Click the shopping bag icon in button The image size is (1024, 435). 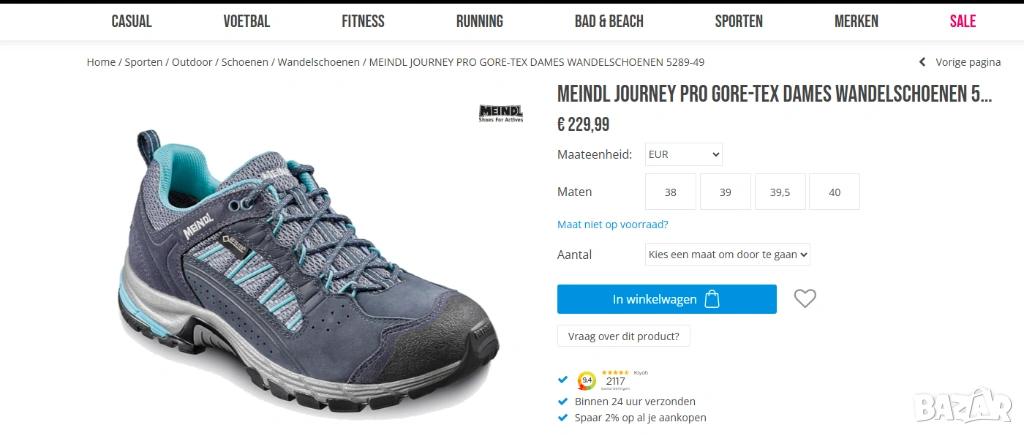712,299
